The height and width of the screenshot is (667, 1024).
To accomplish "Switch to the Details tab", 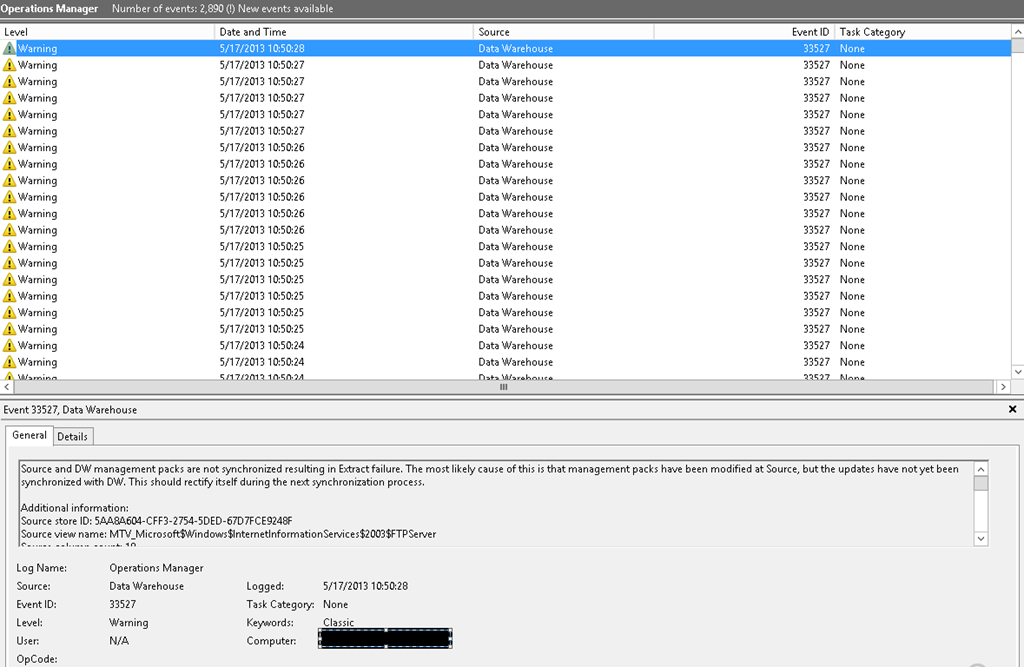I will 72,436.
